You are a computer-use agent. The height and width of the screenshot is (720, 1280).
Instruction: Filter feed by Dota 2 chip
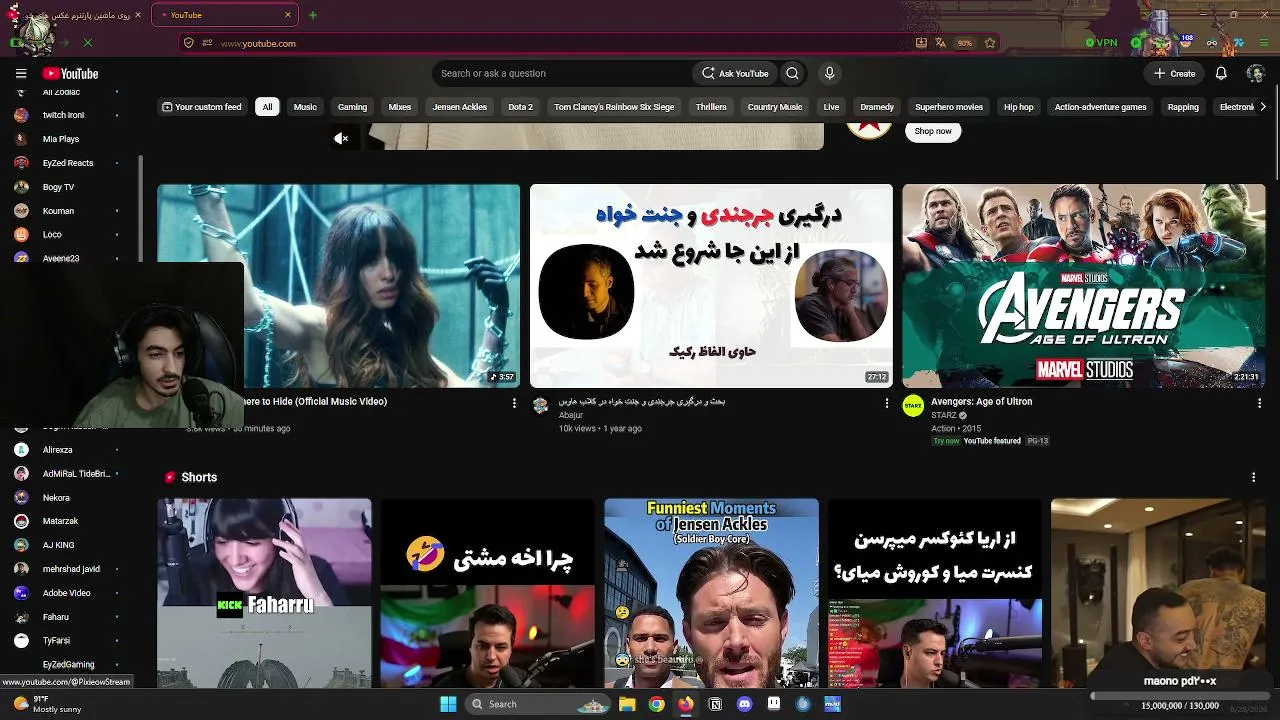click(521, 107)
